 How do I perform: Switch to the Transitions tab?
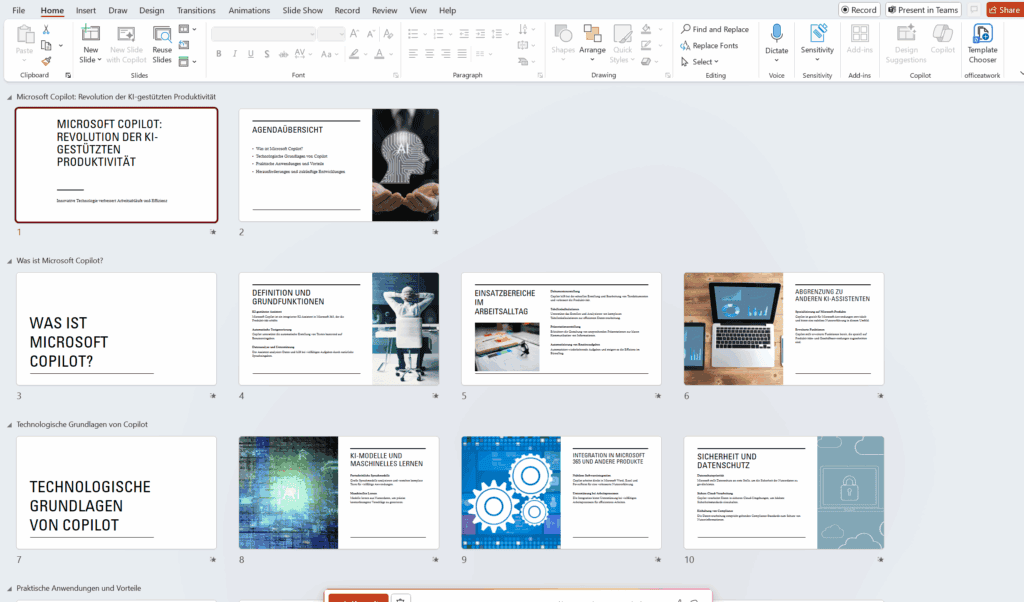196,10
